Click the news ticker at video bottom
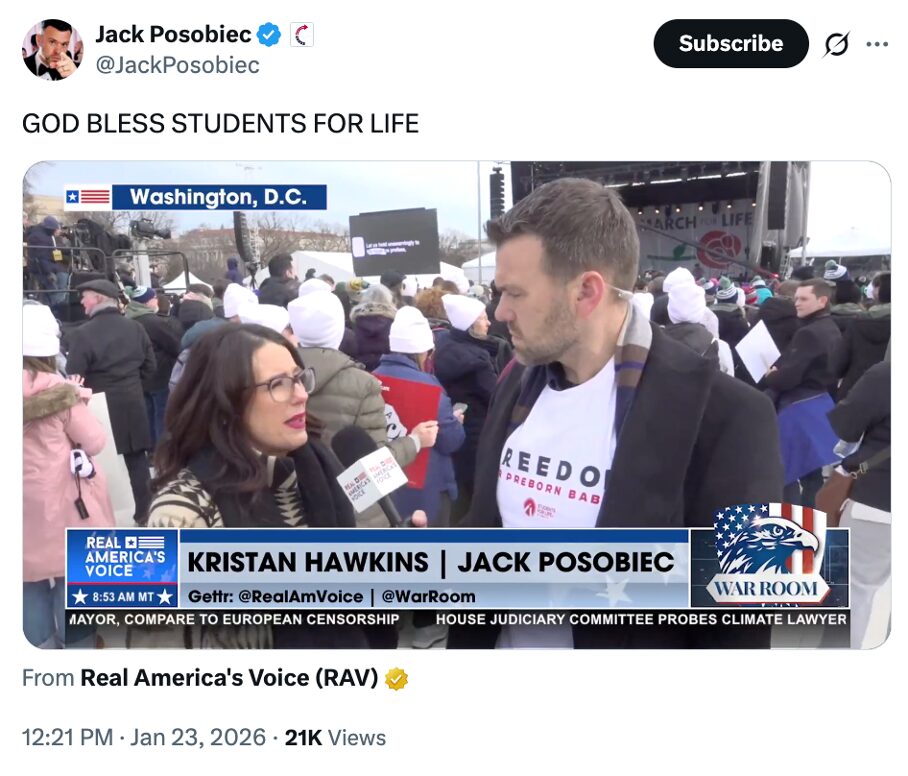 [x=457, y=619]
